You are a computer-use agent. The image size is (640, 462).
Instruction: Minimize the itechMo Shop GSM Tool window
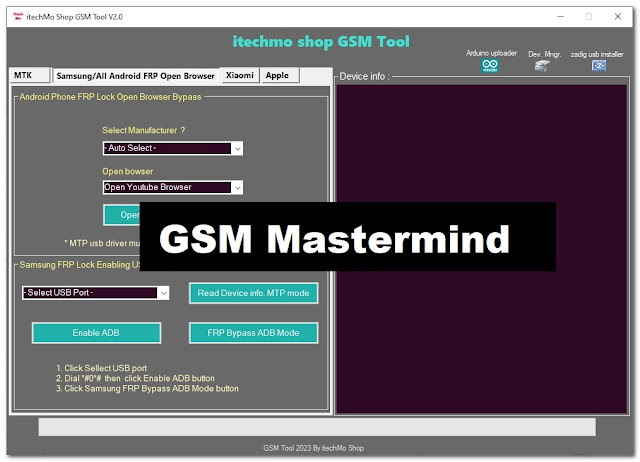560,17
